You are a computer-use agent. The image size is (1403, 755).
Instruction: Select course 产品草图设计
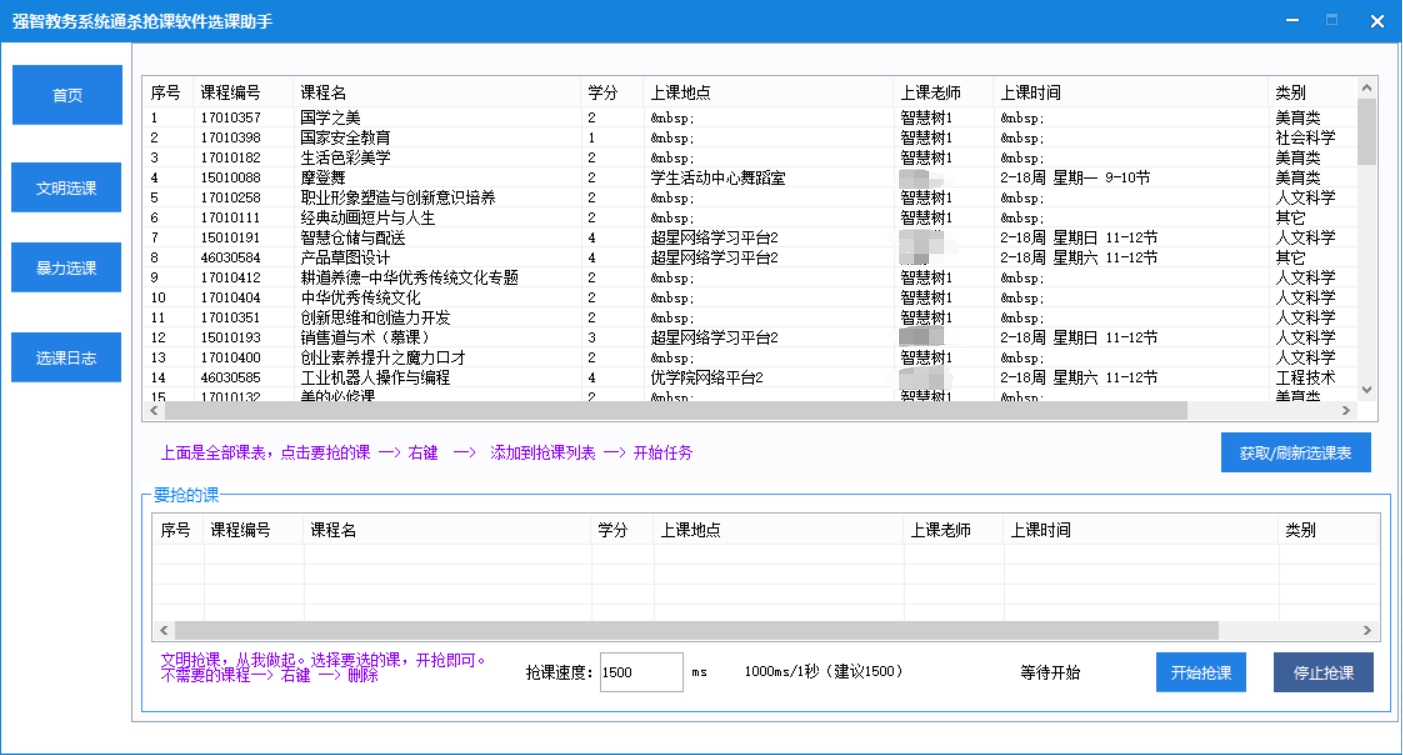pos(345,258)
